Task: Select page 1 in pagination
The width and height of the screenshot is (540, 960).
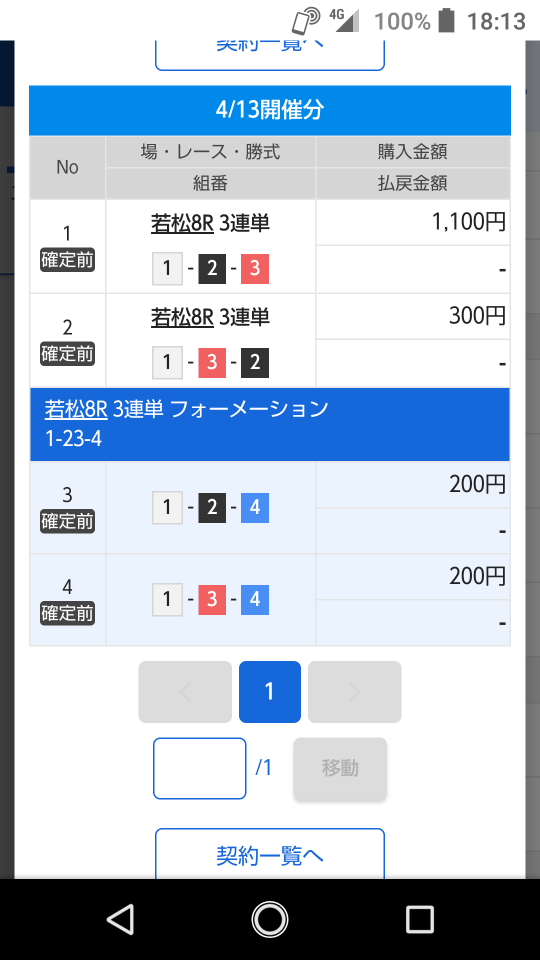Action: click(x=270, y=692)
